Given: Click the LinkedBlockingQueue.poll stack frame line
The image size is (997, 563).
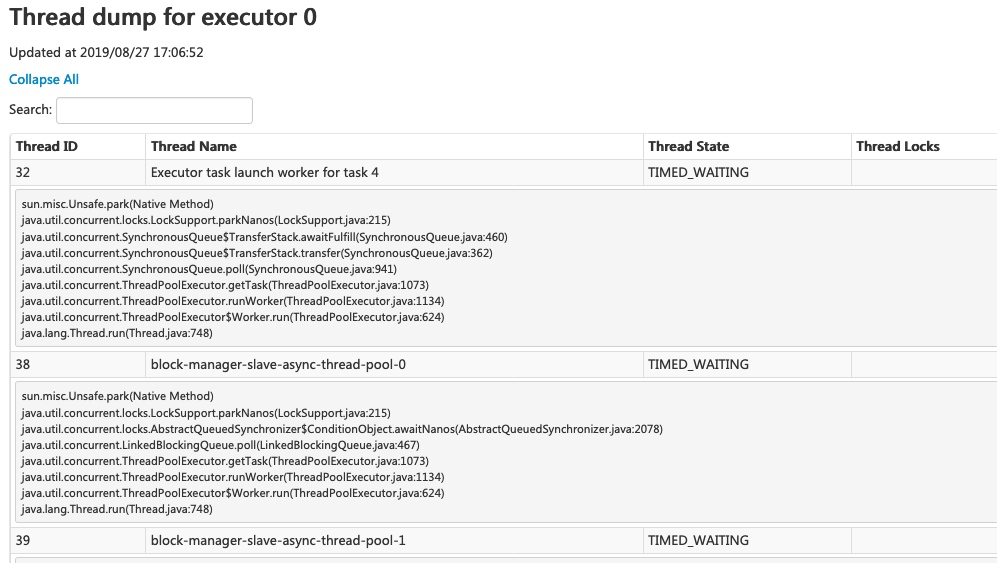Looking at the screenshot, I should pos(220,445).
